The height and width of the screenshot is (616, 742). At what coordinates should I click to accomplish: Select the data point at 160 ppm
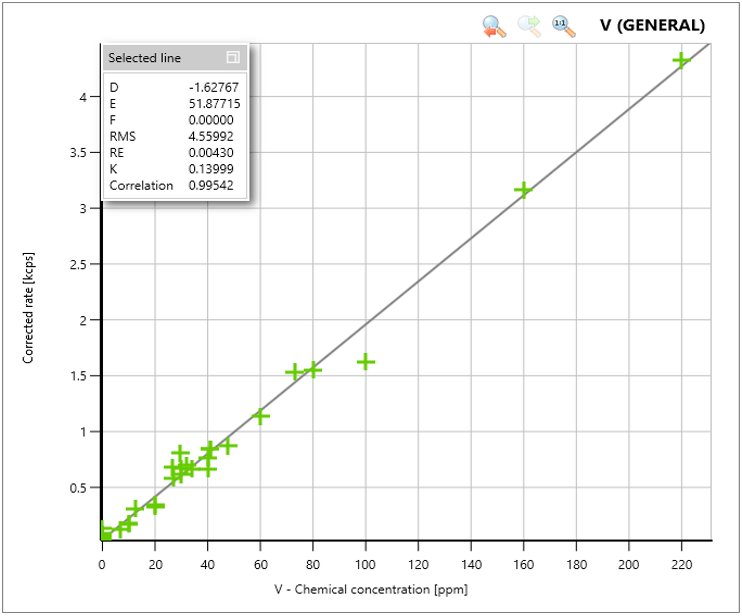point(523,189)
